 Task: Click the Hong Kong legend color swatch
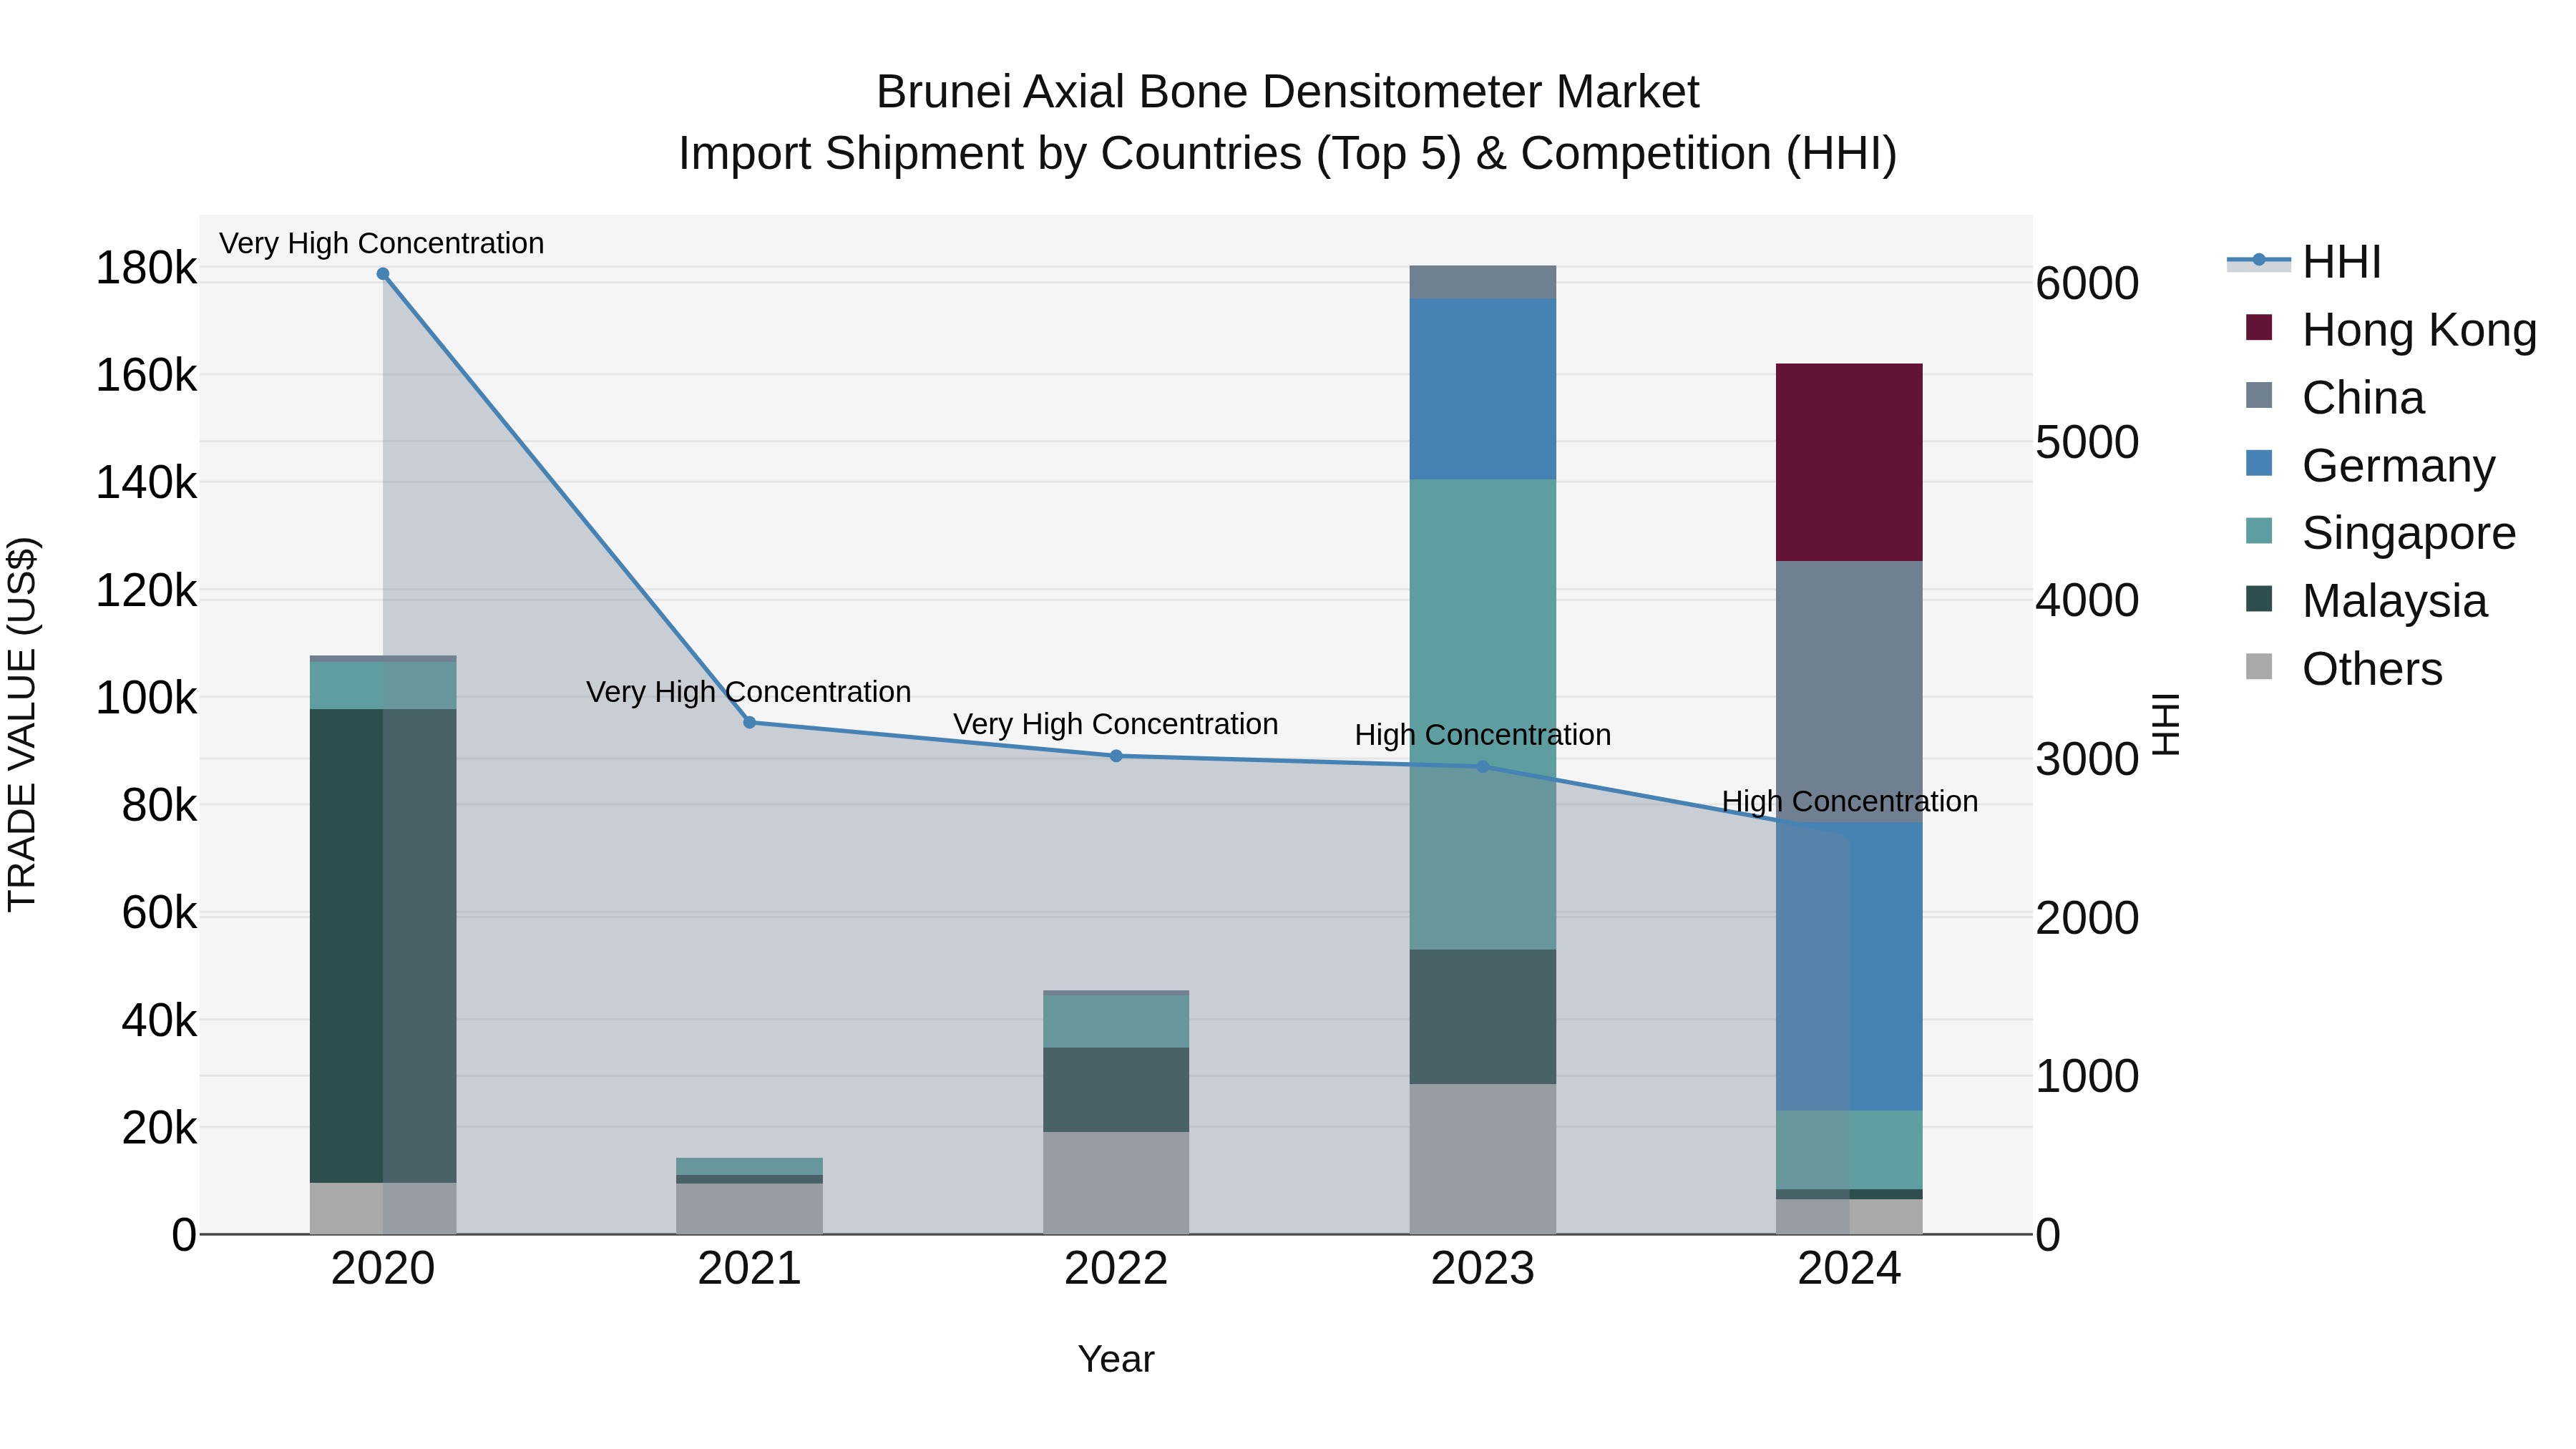point(2258,327)
